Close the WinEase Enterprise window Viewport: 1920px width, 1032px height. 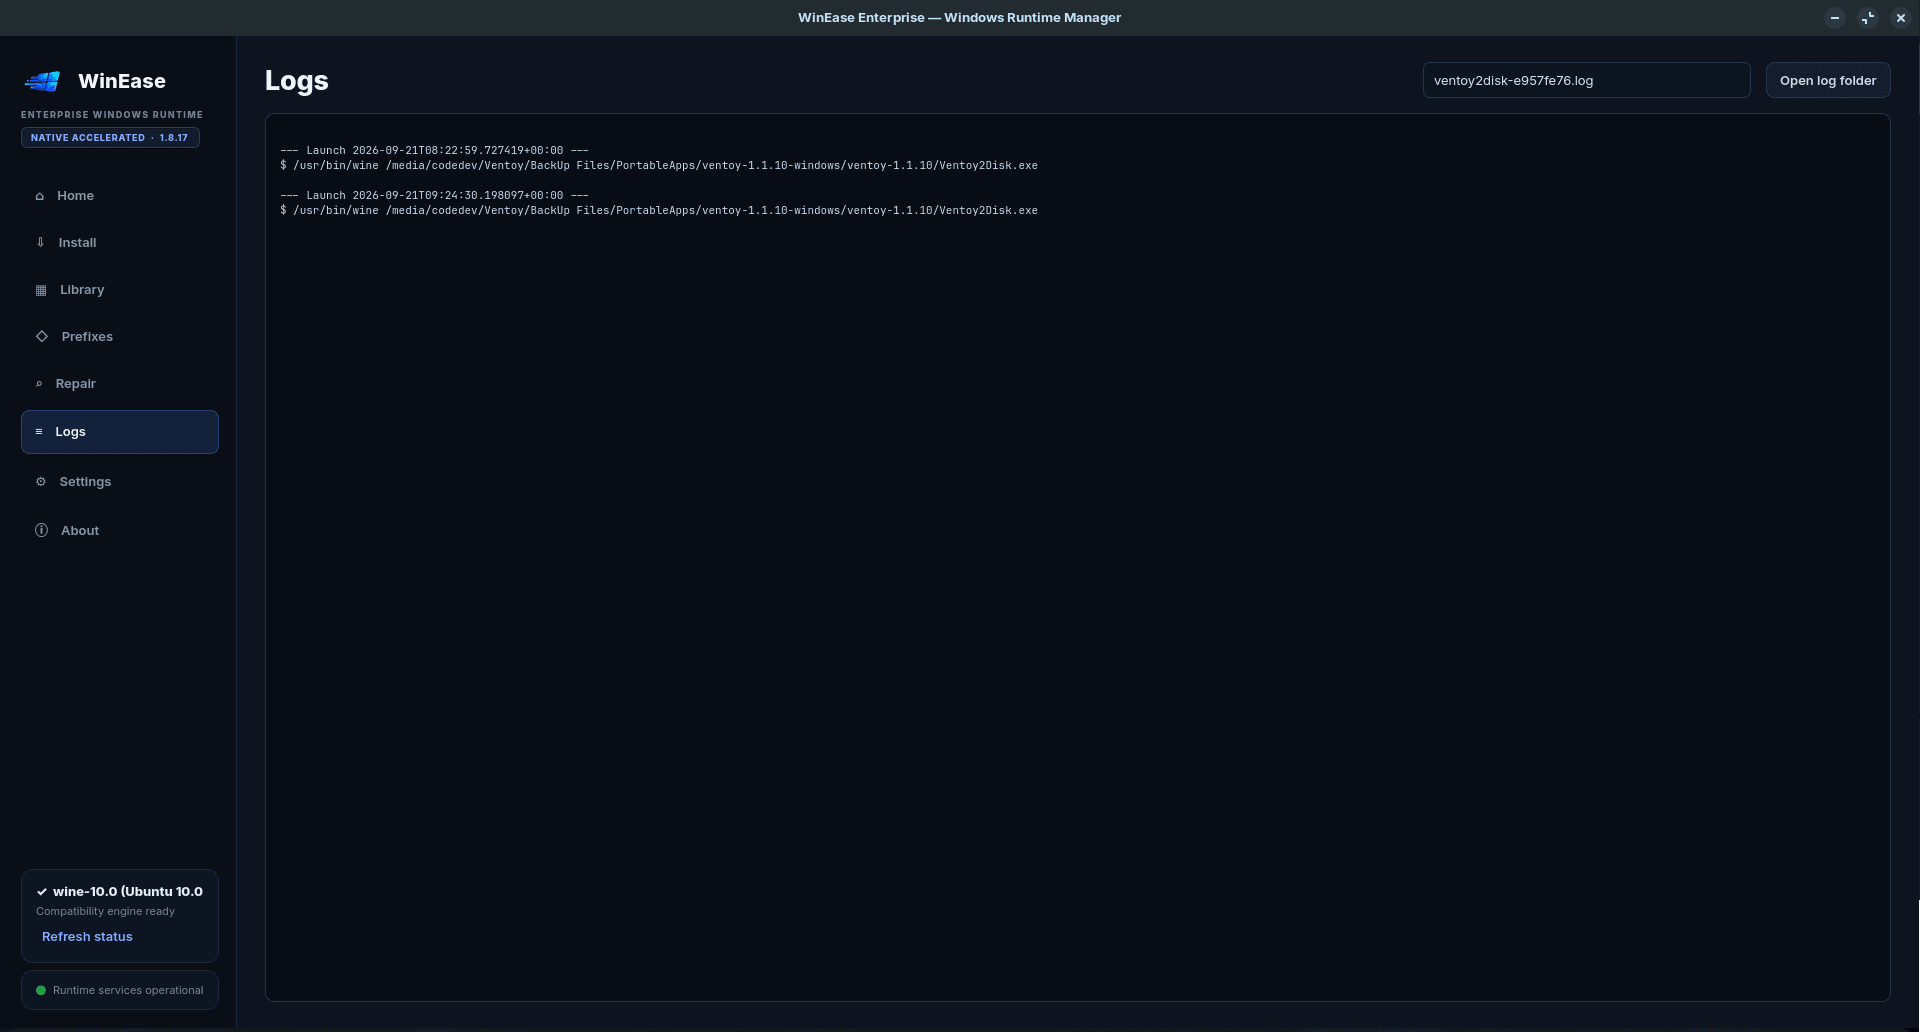pos(1901,18)
